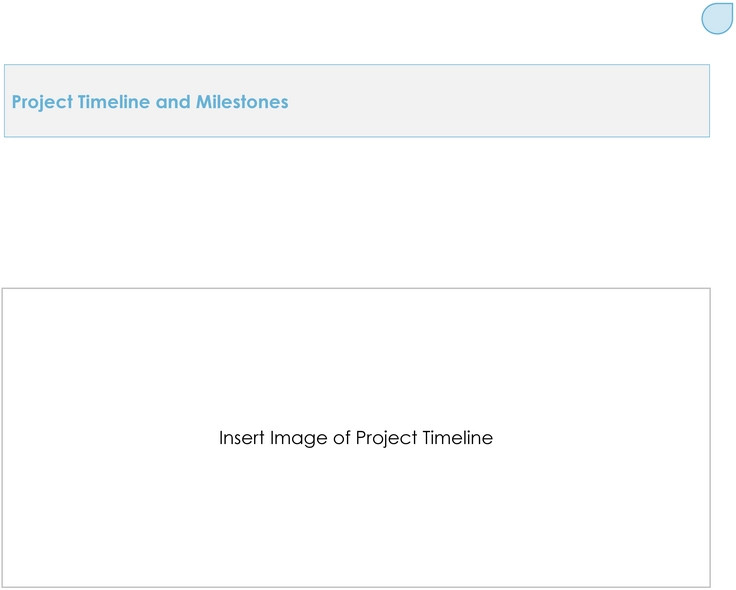The width and height of the screenshot is (736, 590).
Task: Click the top border of image placeholder box
Action: (356, 288)
